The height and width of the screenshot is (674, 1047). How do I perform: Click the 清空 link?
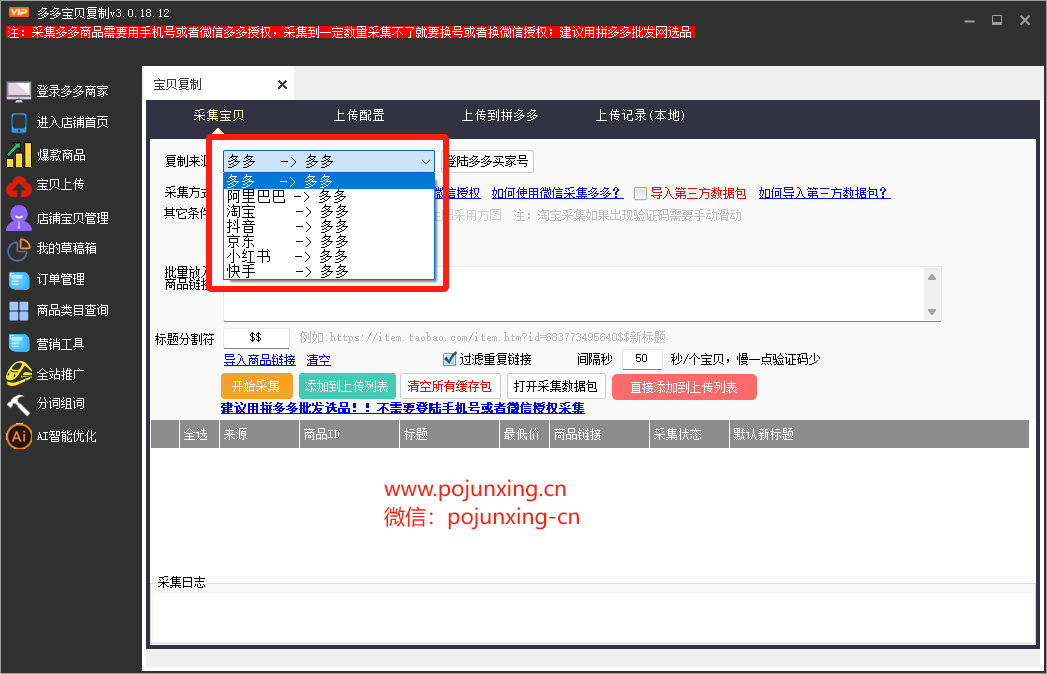[x=319, y=360]
